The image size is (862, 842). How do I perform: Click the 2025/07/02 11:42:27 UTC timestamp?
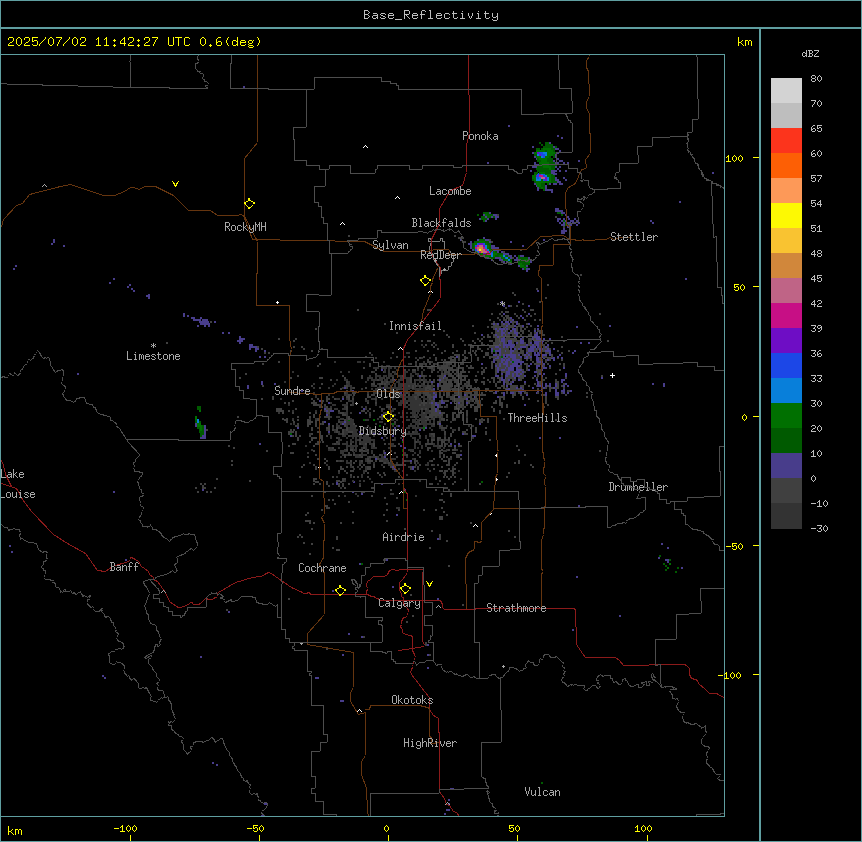[99, 42]
